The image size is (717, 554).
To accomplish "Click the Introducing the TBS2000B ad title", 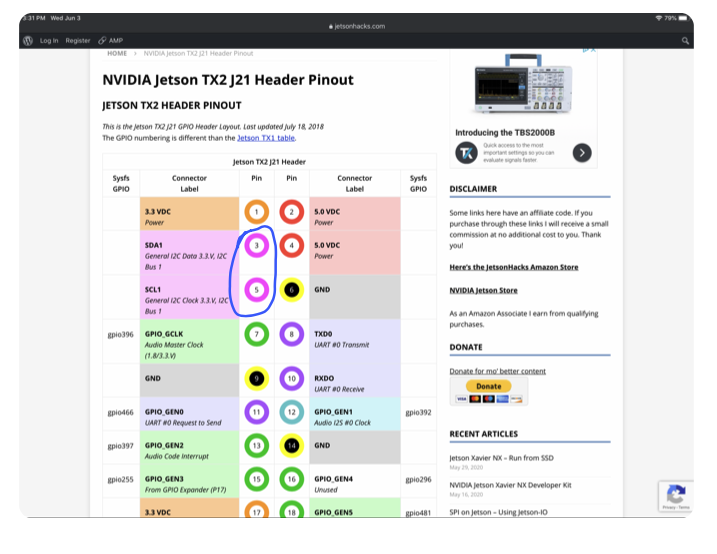I will point(505,133).
